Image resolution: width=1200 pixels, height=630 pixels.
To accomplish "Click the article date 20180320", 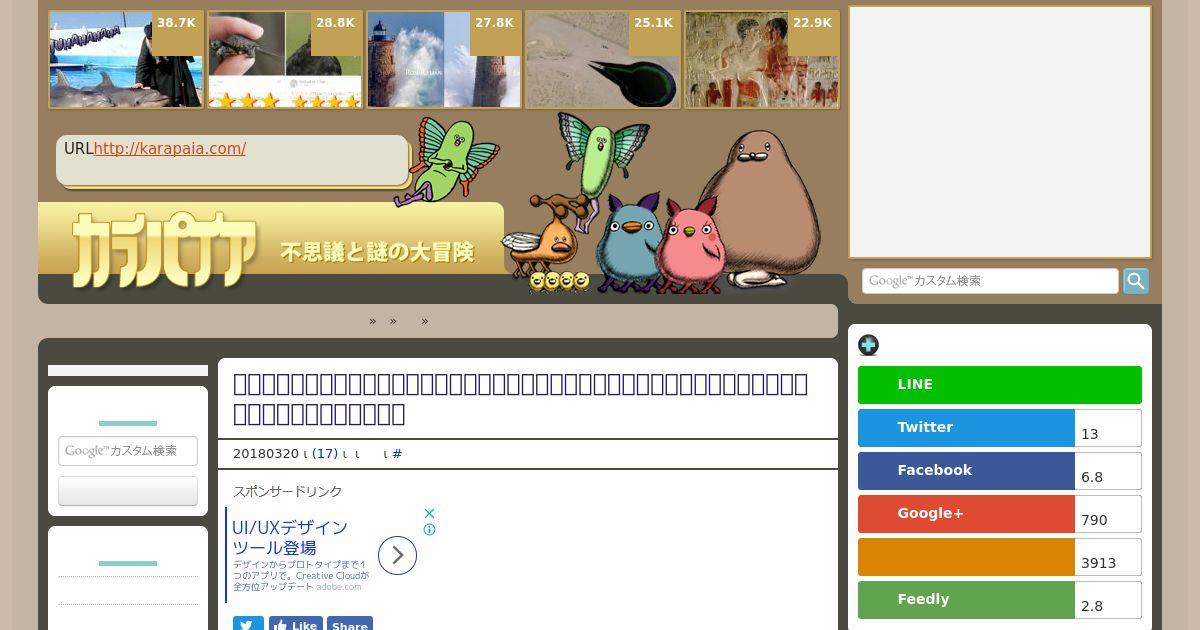I will [266, 454].
